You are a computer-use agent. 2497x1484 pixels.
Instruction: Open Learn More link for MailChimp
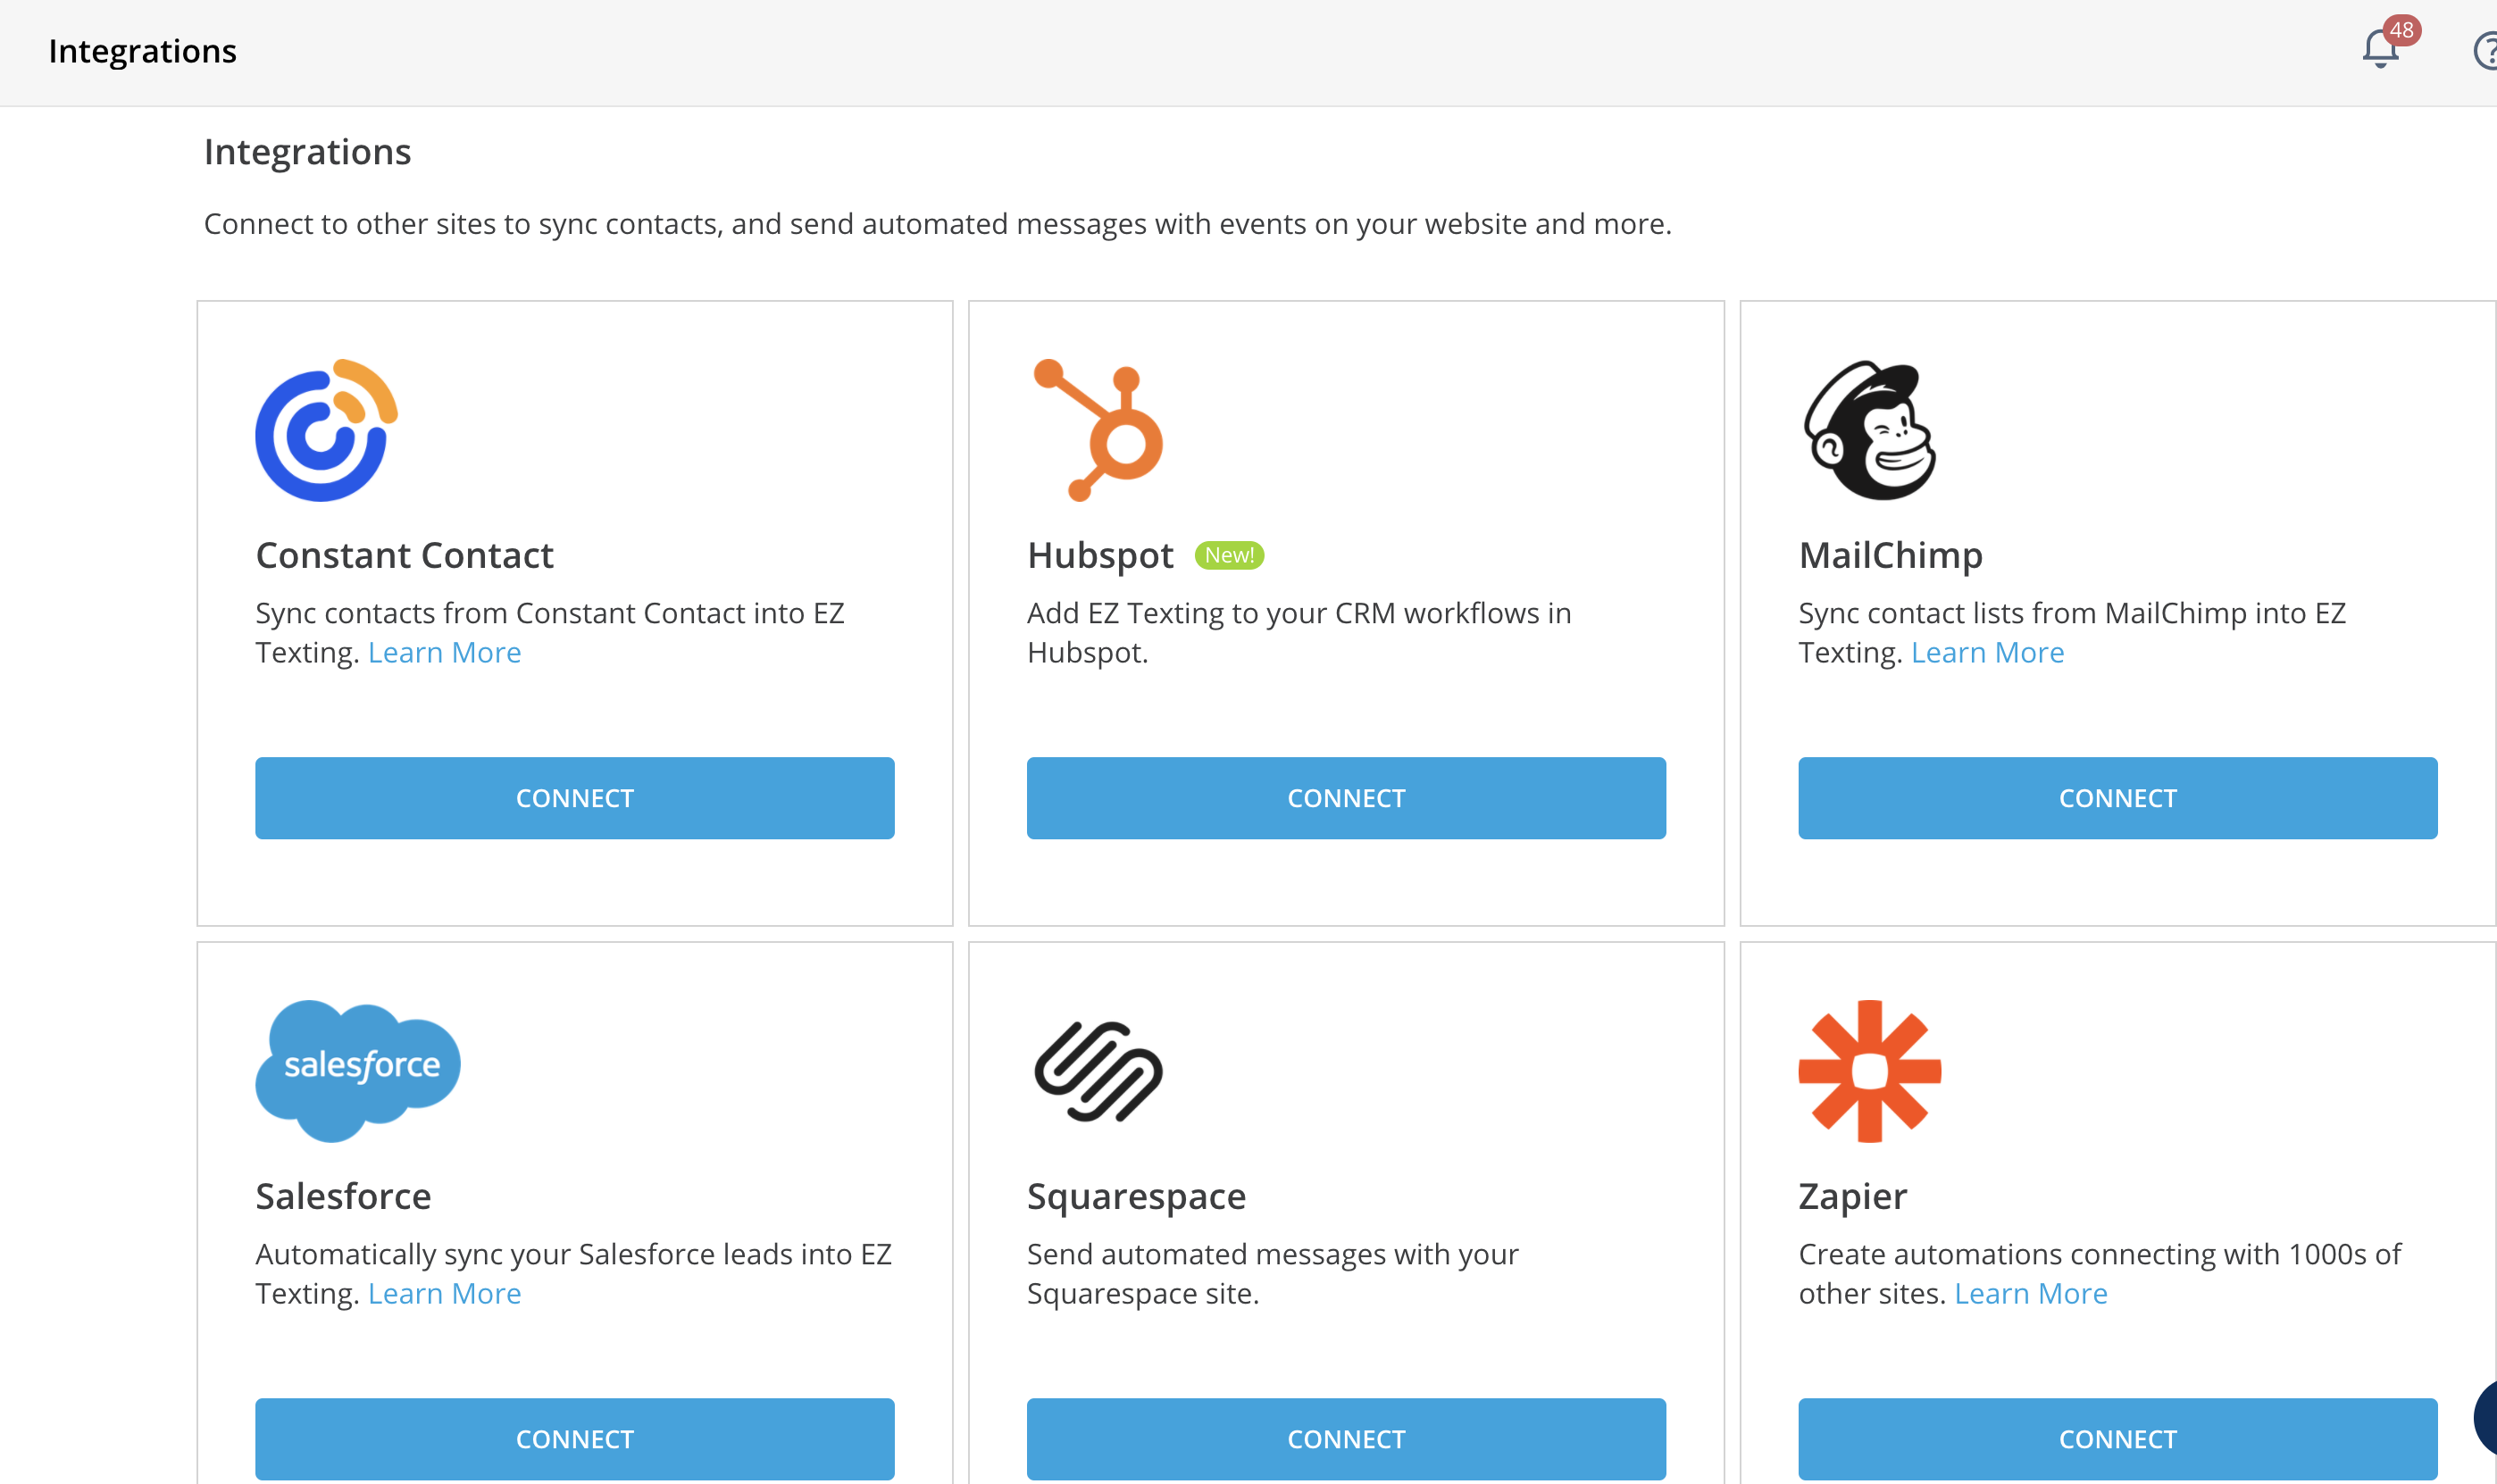click(1987, 652)
